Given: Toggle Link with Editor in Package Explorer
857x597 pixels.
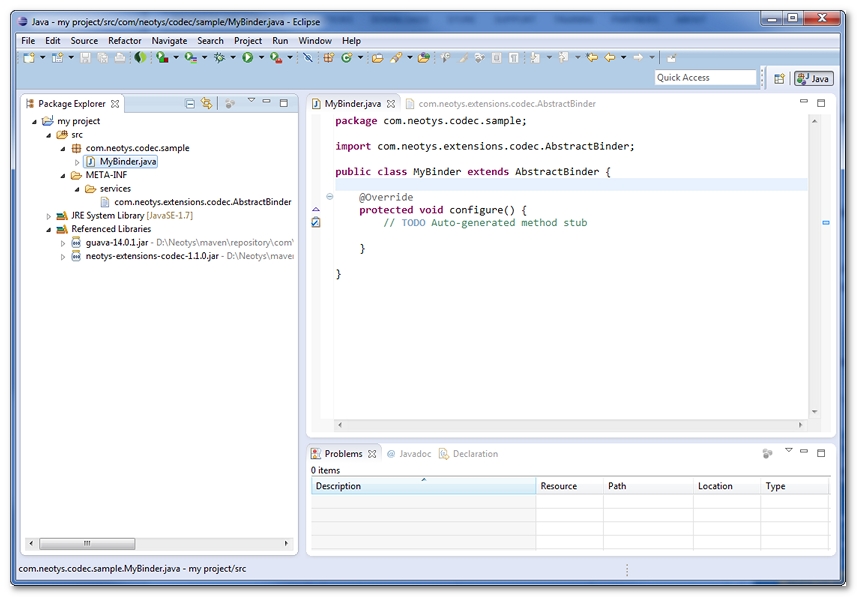Looking at the screenshot, I should (x=207, y=103).
